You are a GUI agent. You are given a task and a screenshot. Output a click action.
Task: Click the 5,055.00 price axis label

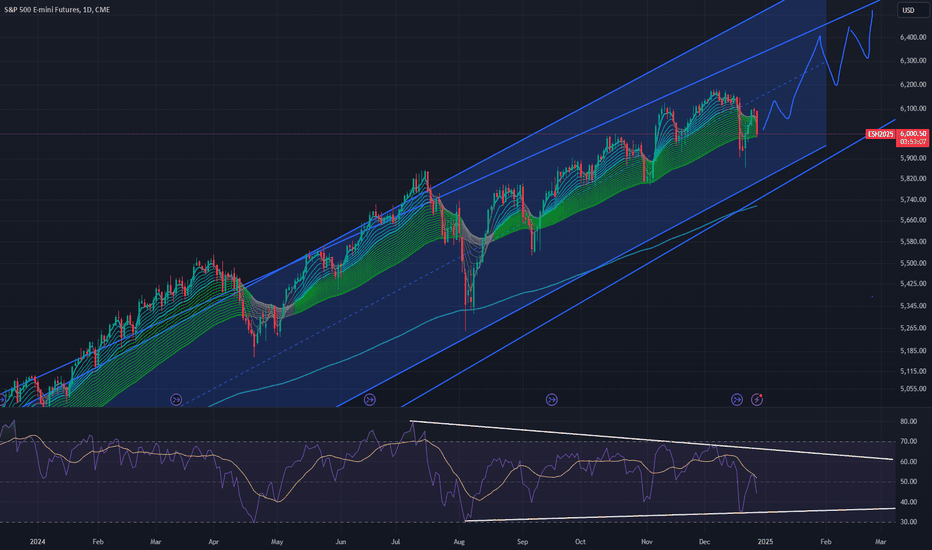coord(913,389)
